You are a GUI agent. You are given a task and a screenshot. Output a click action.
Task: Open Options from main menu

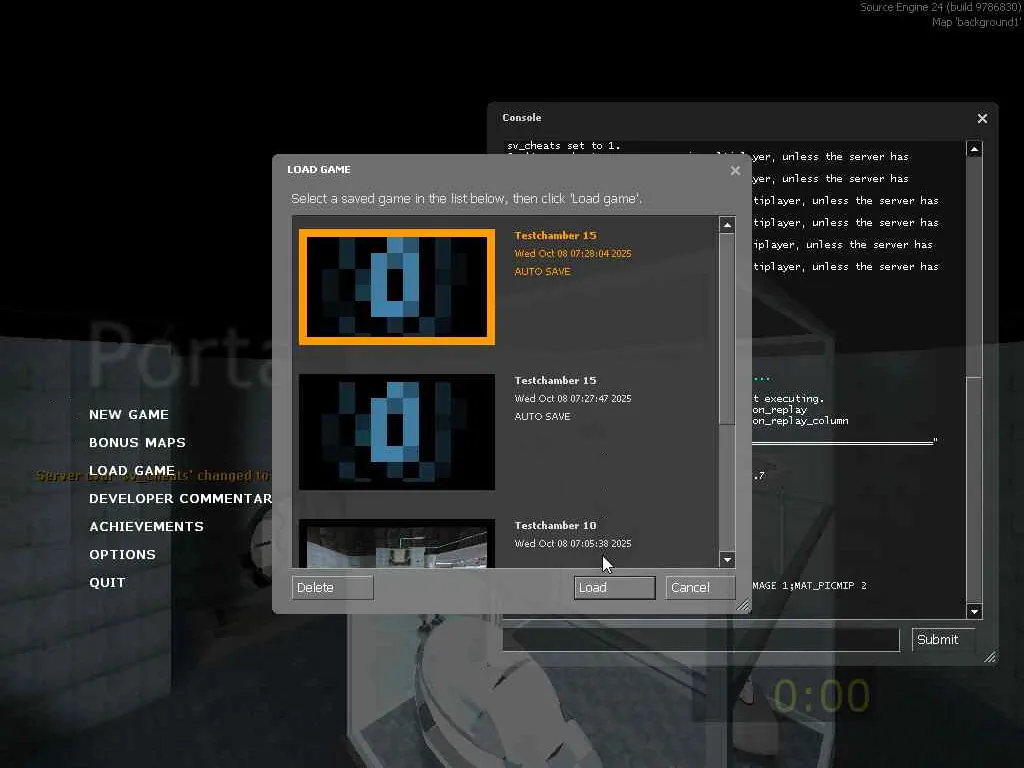click(122, 555)
